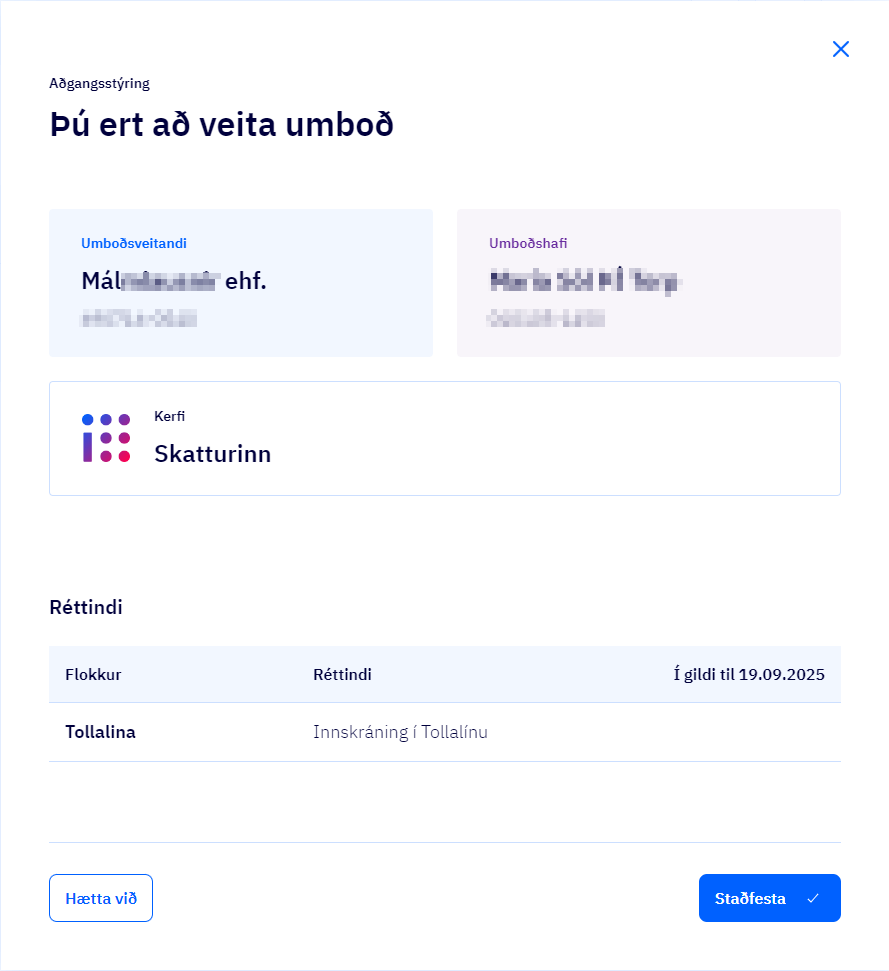Screen dimensions: 889x971
Task: Click the Kerfi system card
Action: [x=444, y=438]
